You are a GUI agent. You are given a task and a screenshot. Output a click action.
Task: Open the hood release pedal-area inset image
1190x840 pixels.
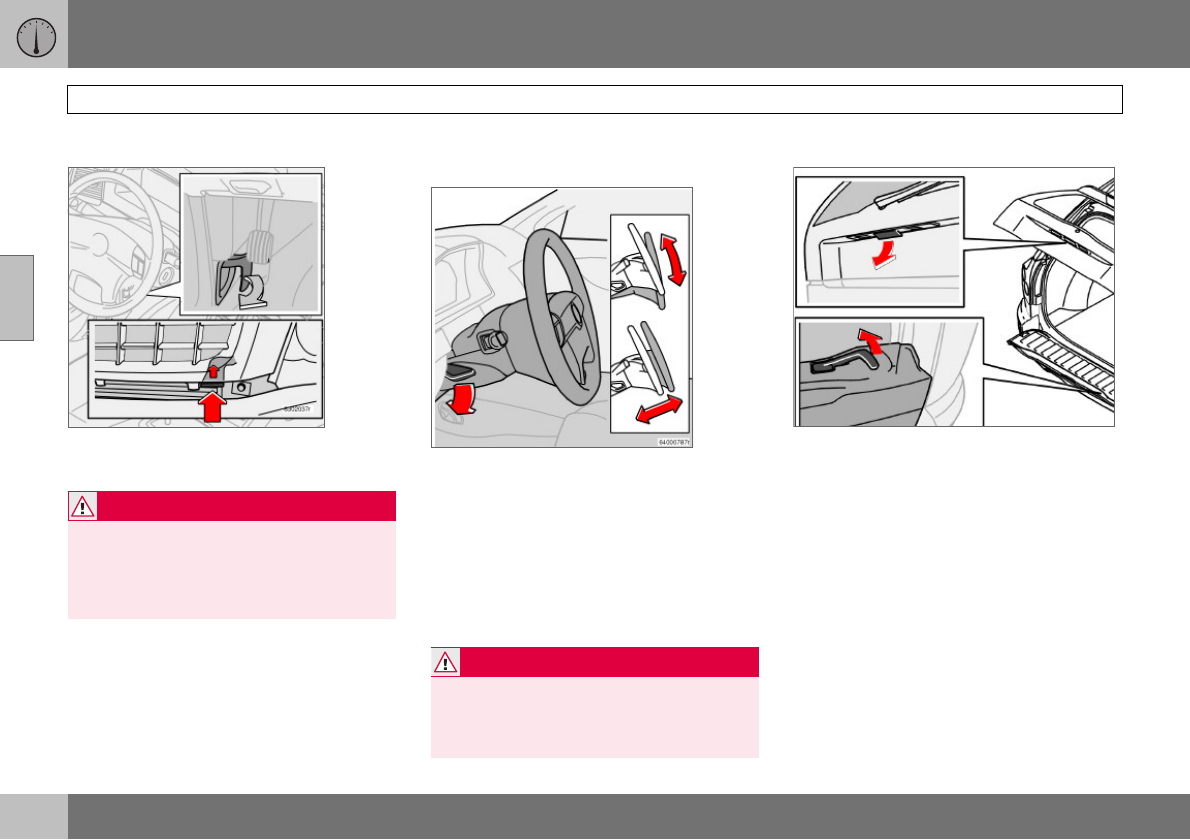pos(251,244)
